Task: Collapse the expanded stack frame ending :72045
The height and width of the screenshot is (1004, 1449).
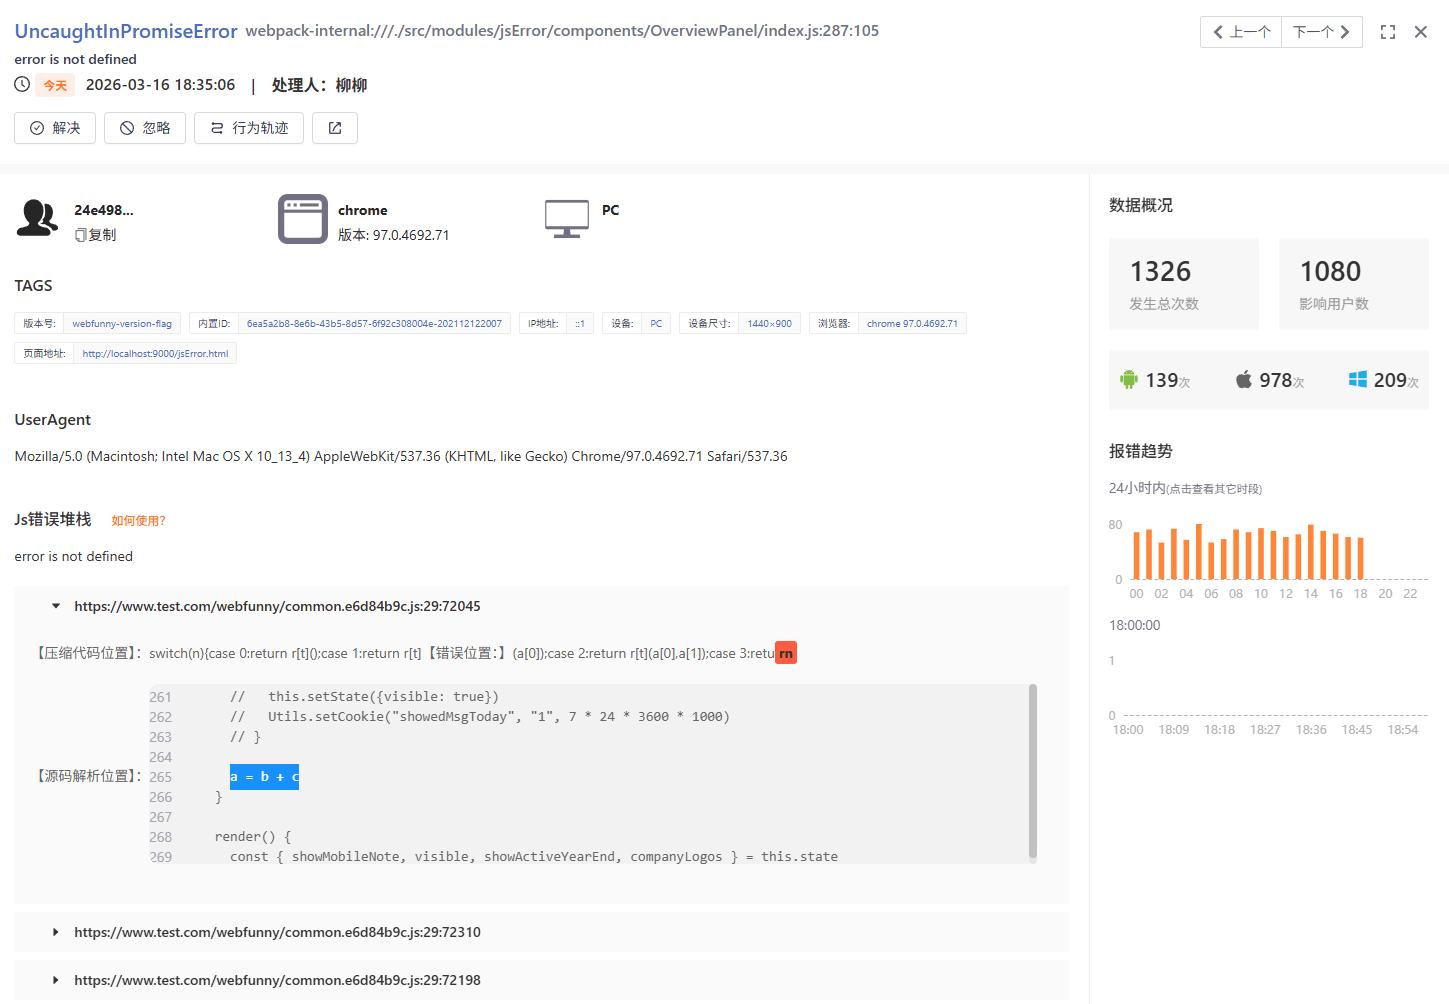Action: point(55,605)
